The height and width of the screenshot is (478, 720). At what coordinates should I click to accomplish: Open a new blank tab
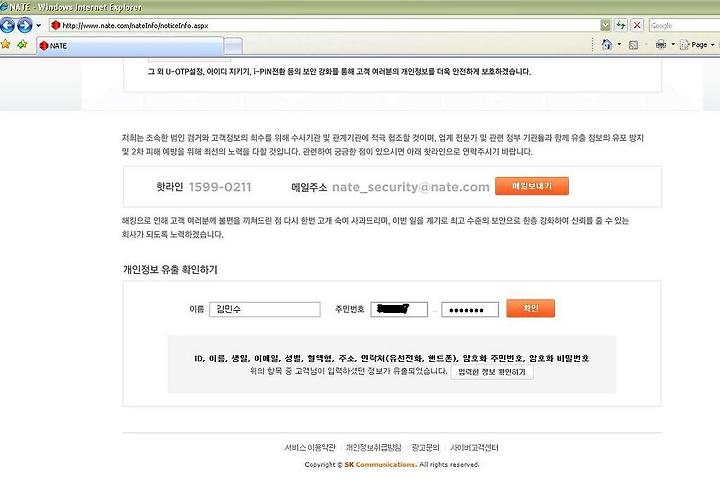tap(233, 46)
